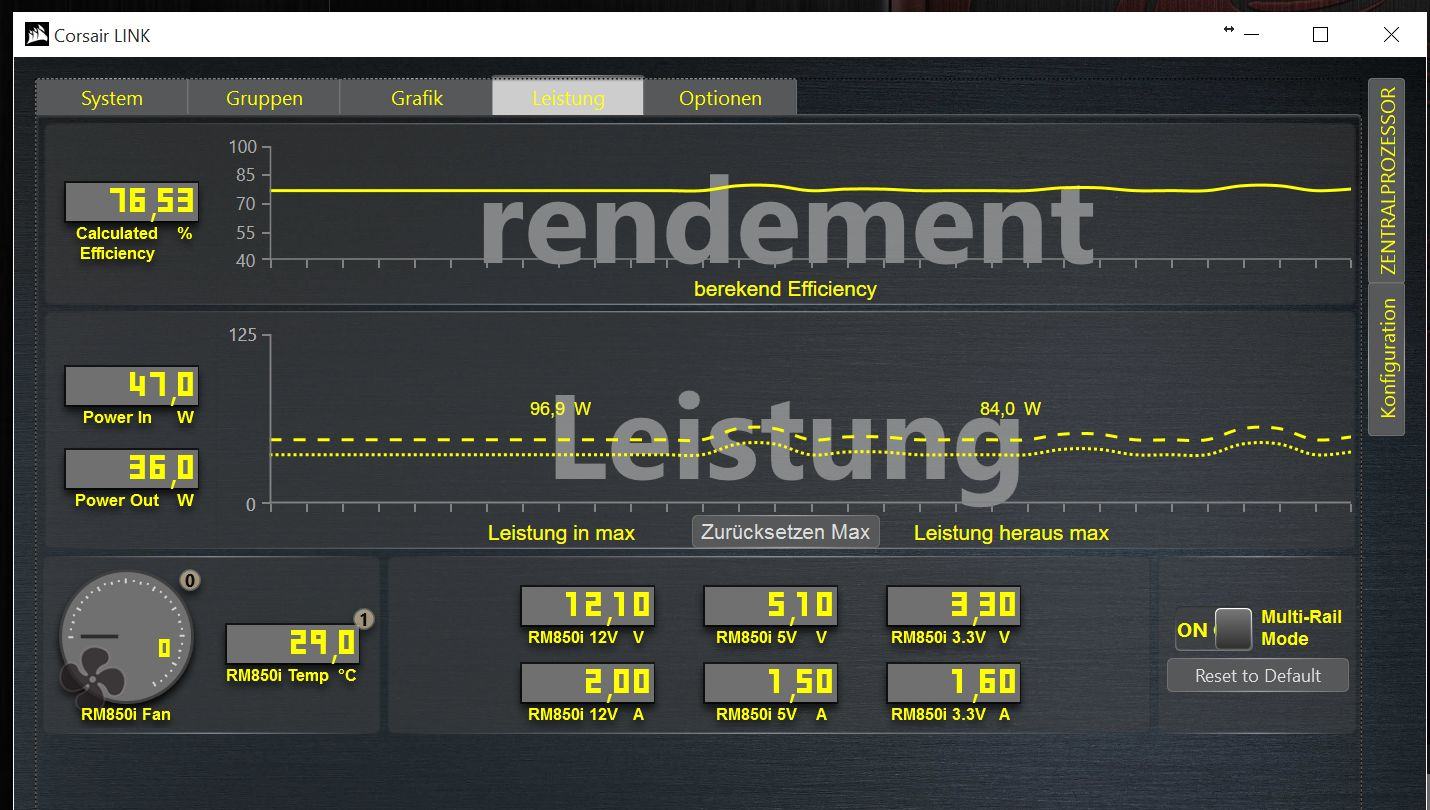Click the RM850i 3.3V voltage readout 3,30
This screenshot has width=1430, height=810.
(x=953, y=605)
